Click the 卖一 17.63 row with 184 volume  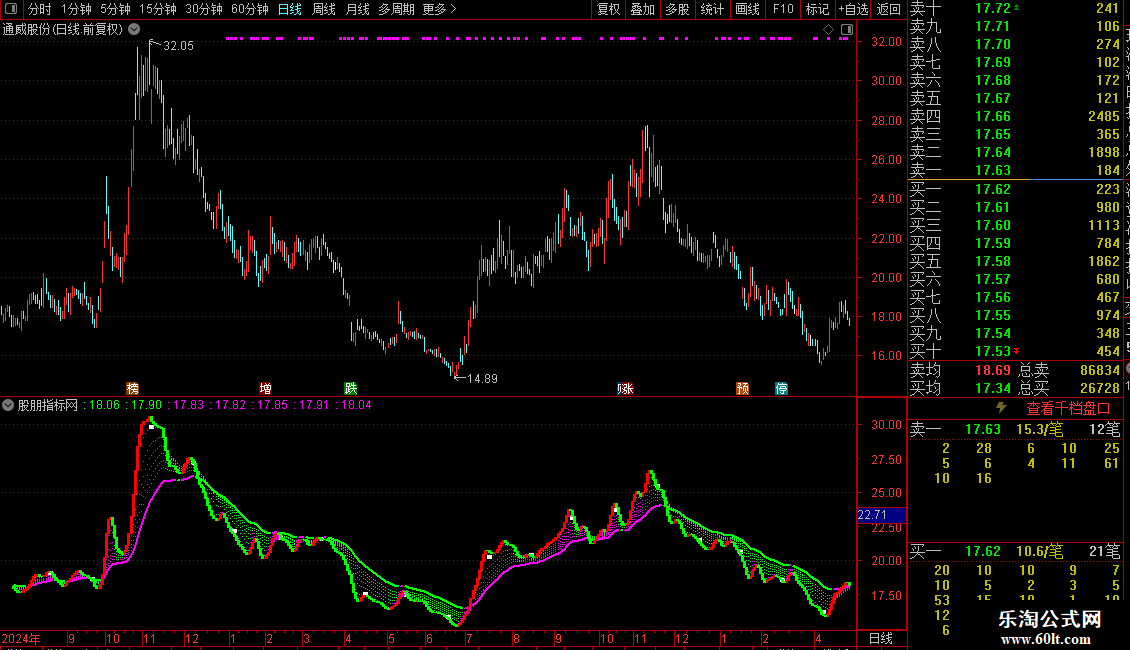coord(1015,170)
